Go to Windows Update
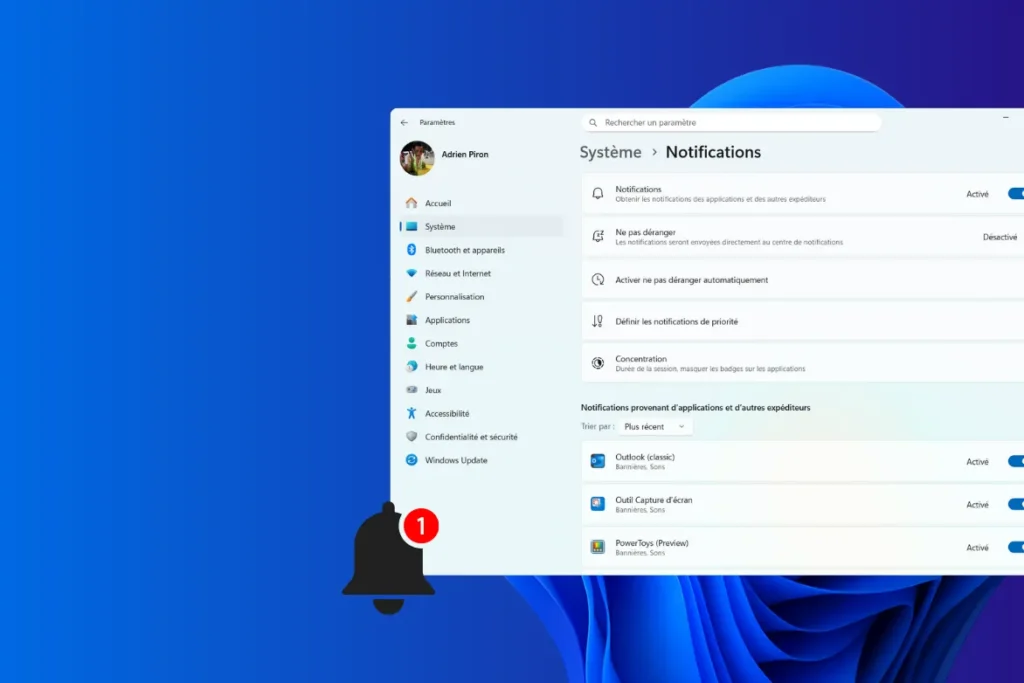The image size is (1024, 683). [x=456, y=460]
